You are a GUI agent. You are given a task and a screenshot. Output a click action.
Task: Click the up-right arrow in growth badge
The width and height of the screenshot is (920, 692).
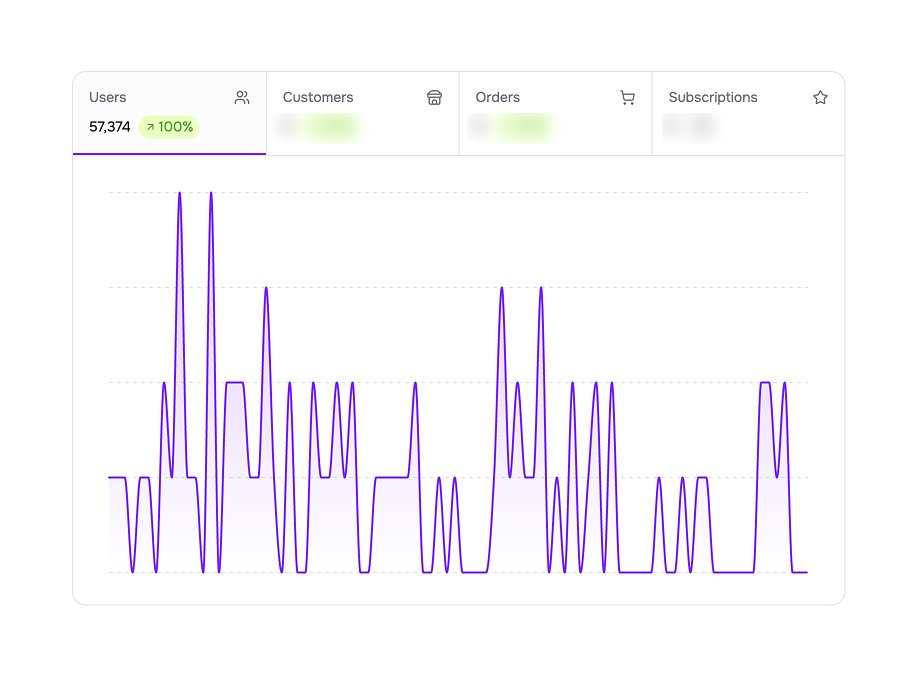pyautogui.click(x=150, y=127)
